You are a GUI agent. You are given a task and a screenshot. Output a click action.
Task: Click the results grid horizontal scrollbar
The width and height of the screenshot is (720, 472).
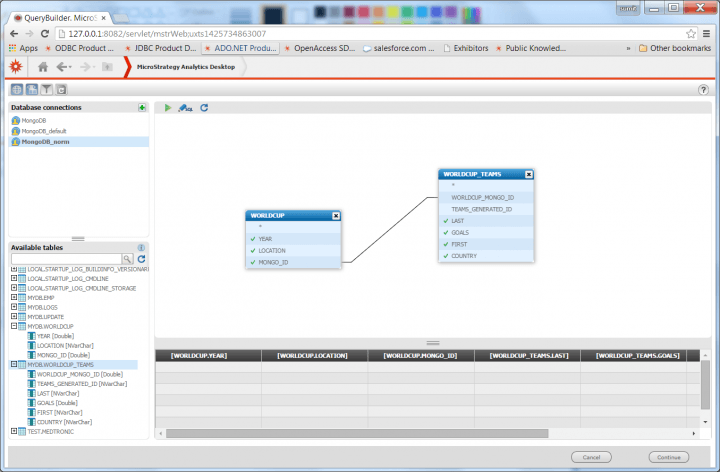pos(357,433)
